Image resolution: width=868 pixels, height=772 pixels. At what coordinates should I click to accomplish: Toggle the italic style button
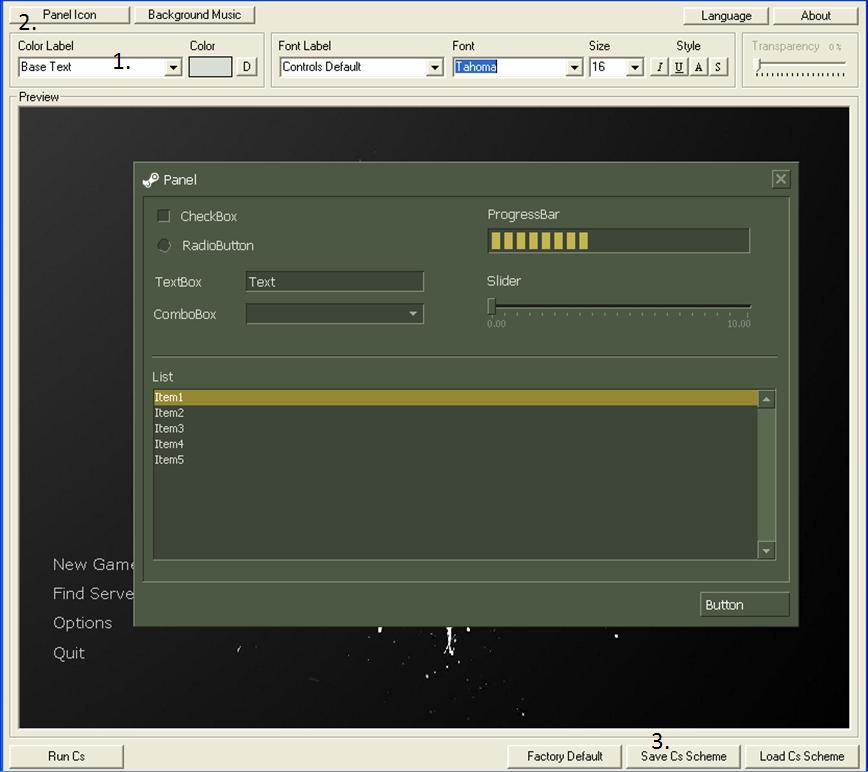[x=659, y=67]
